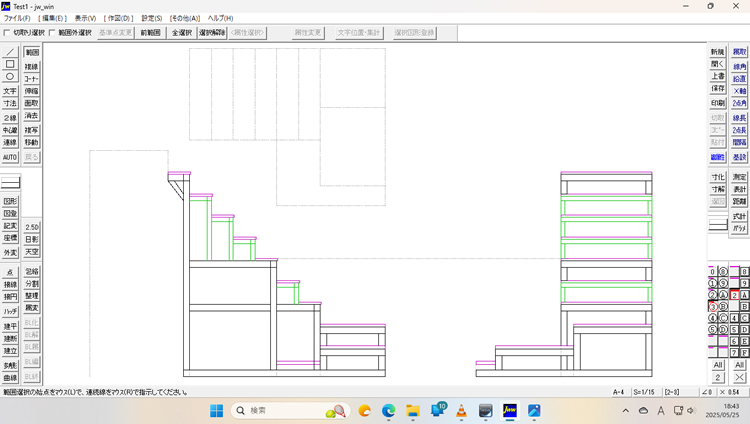This screenshot has height=424, width=750.
Task: Enable the 切取り選択 checkbox
Action: pos(8,33)
